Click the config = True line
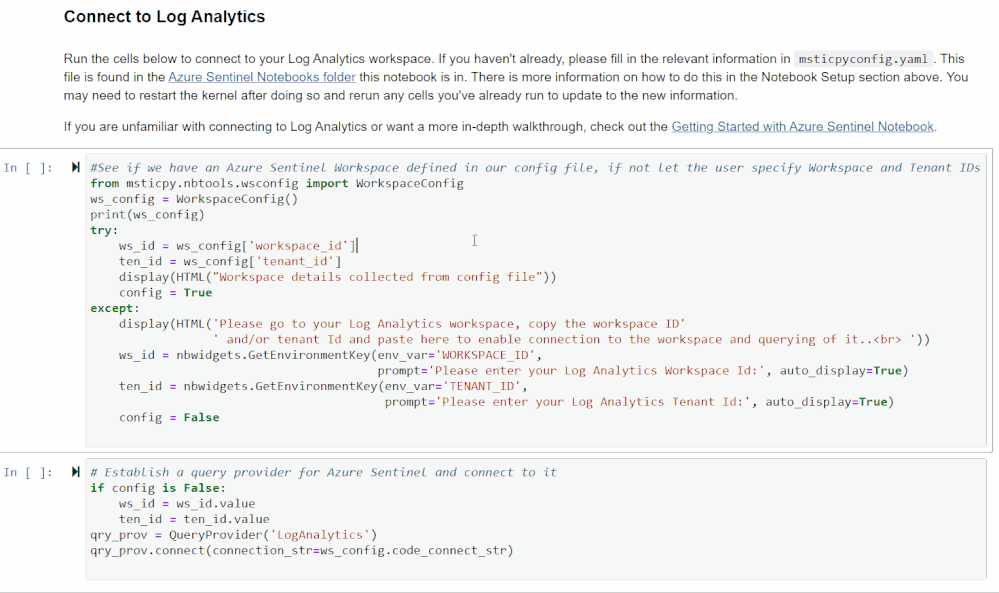999x593 pixels. 166,292
